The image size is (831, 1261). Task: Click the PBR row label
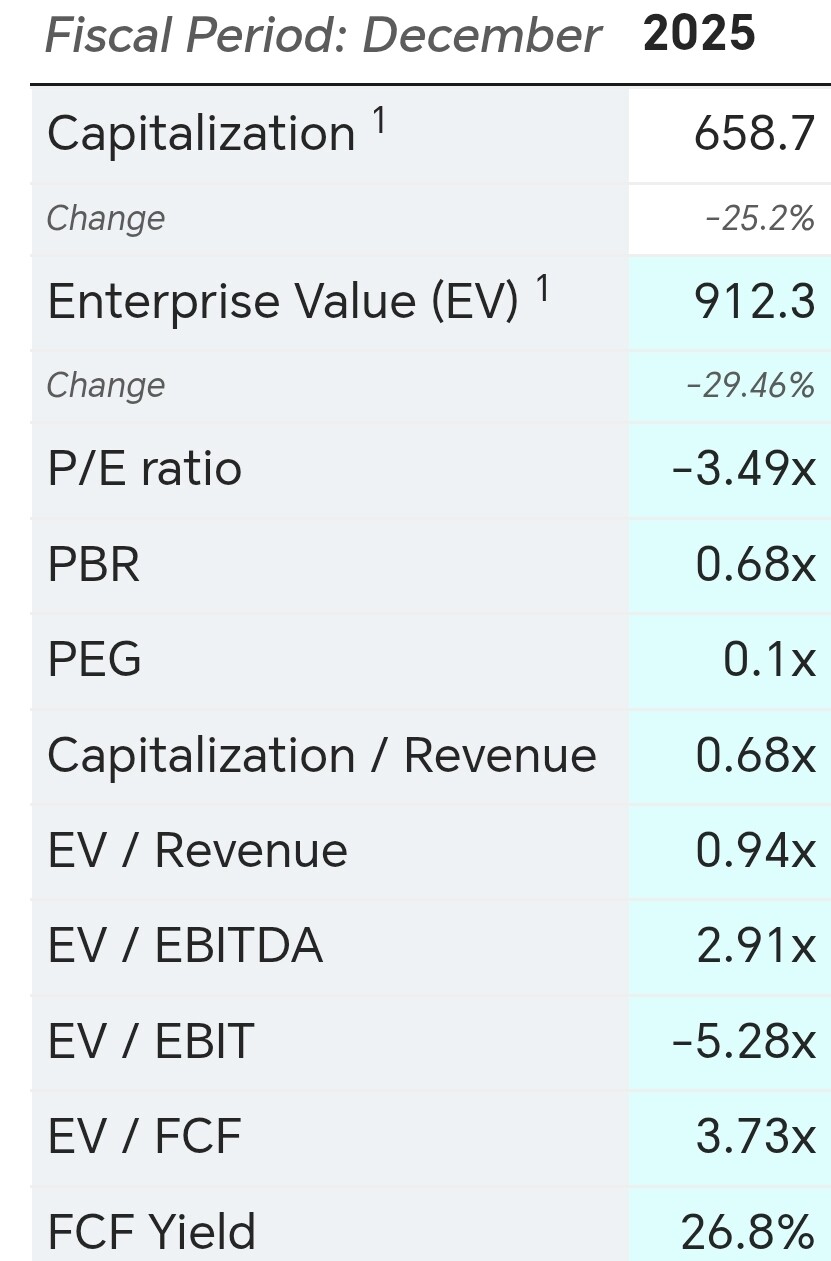(x=93, y=564)
